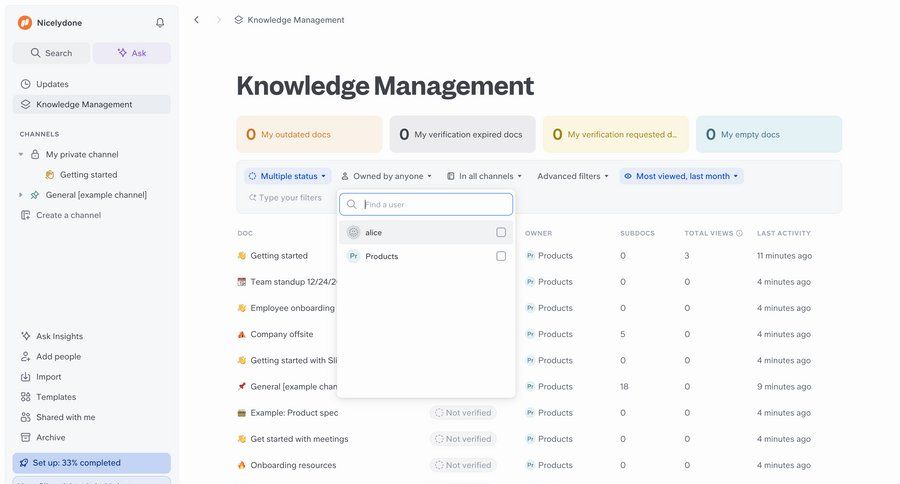Viewport: 900px width, 484px height.
Task: Click the Find a user search field
Action: pyautogui.click(x=435, y=204)
